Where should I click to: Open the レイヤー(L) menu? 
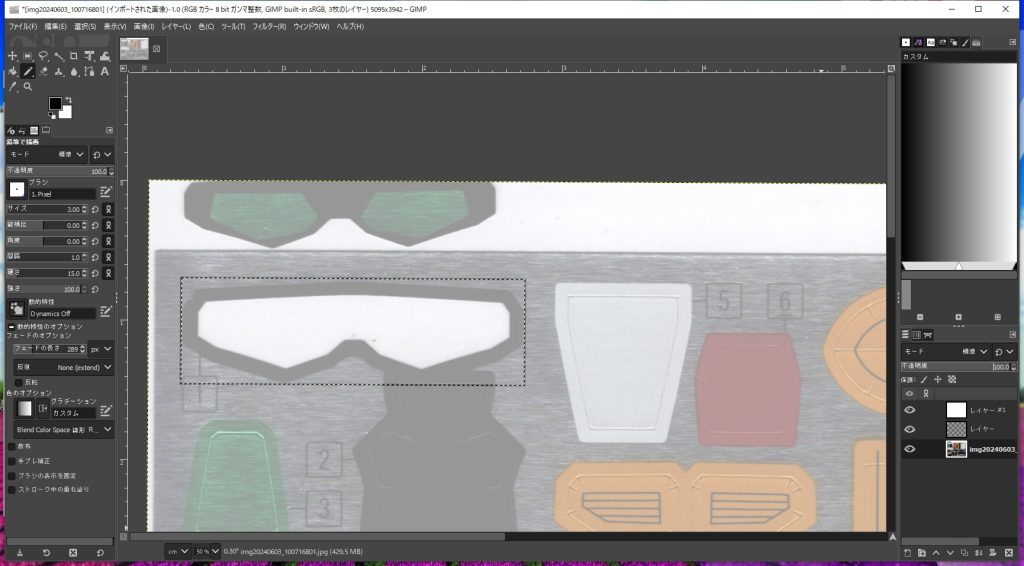(175, 26)
